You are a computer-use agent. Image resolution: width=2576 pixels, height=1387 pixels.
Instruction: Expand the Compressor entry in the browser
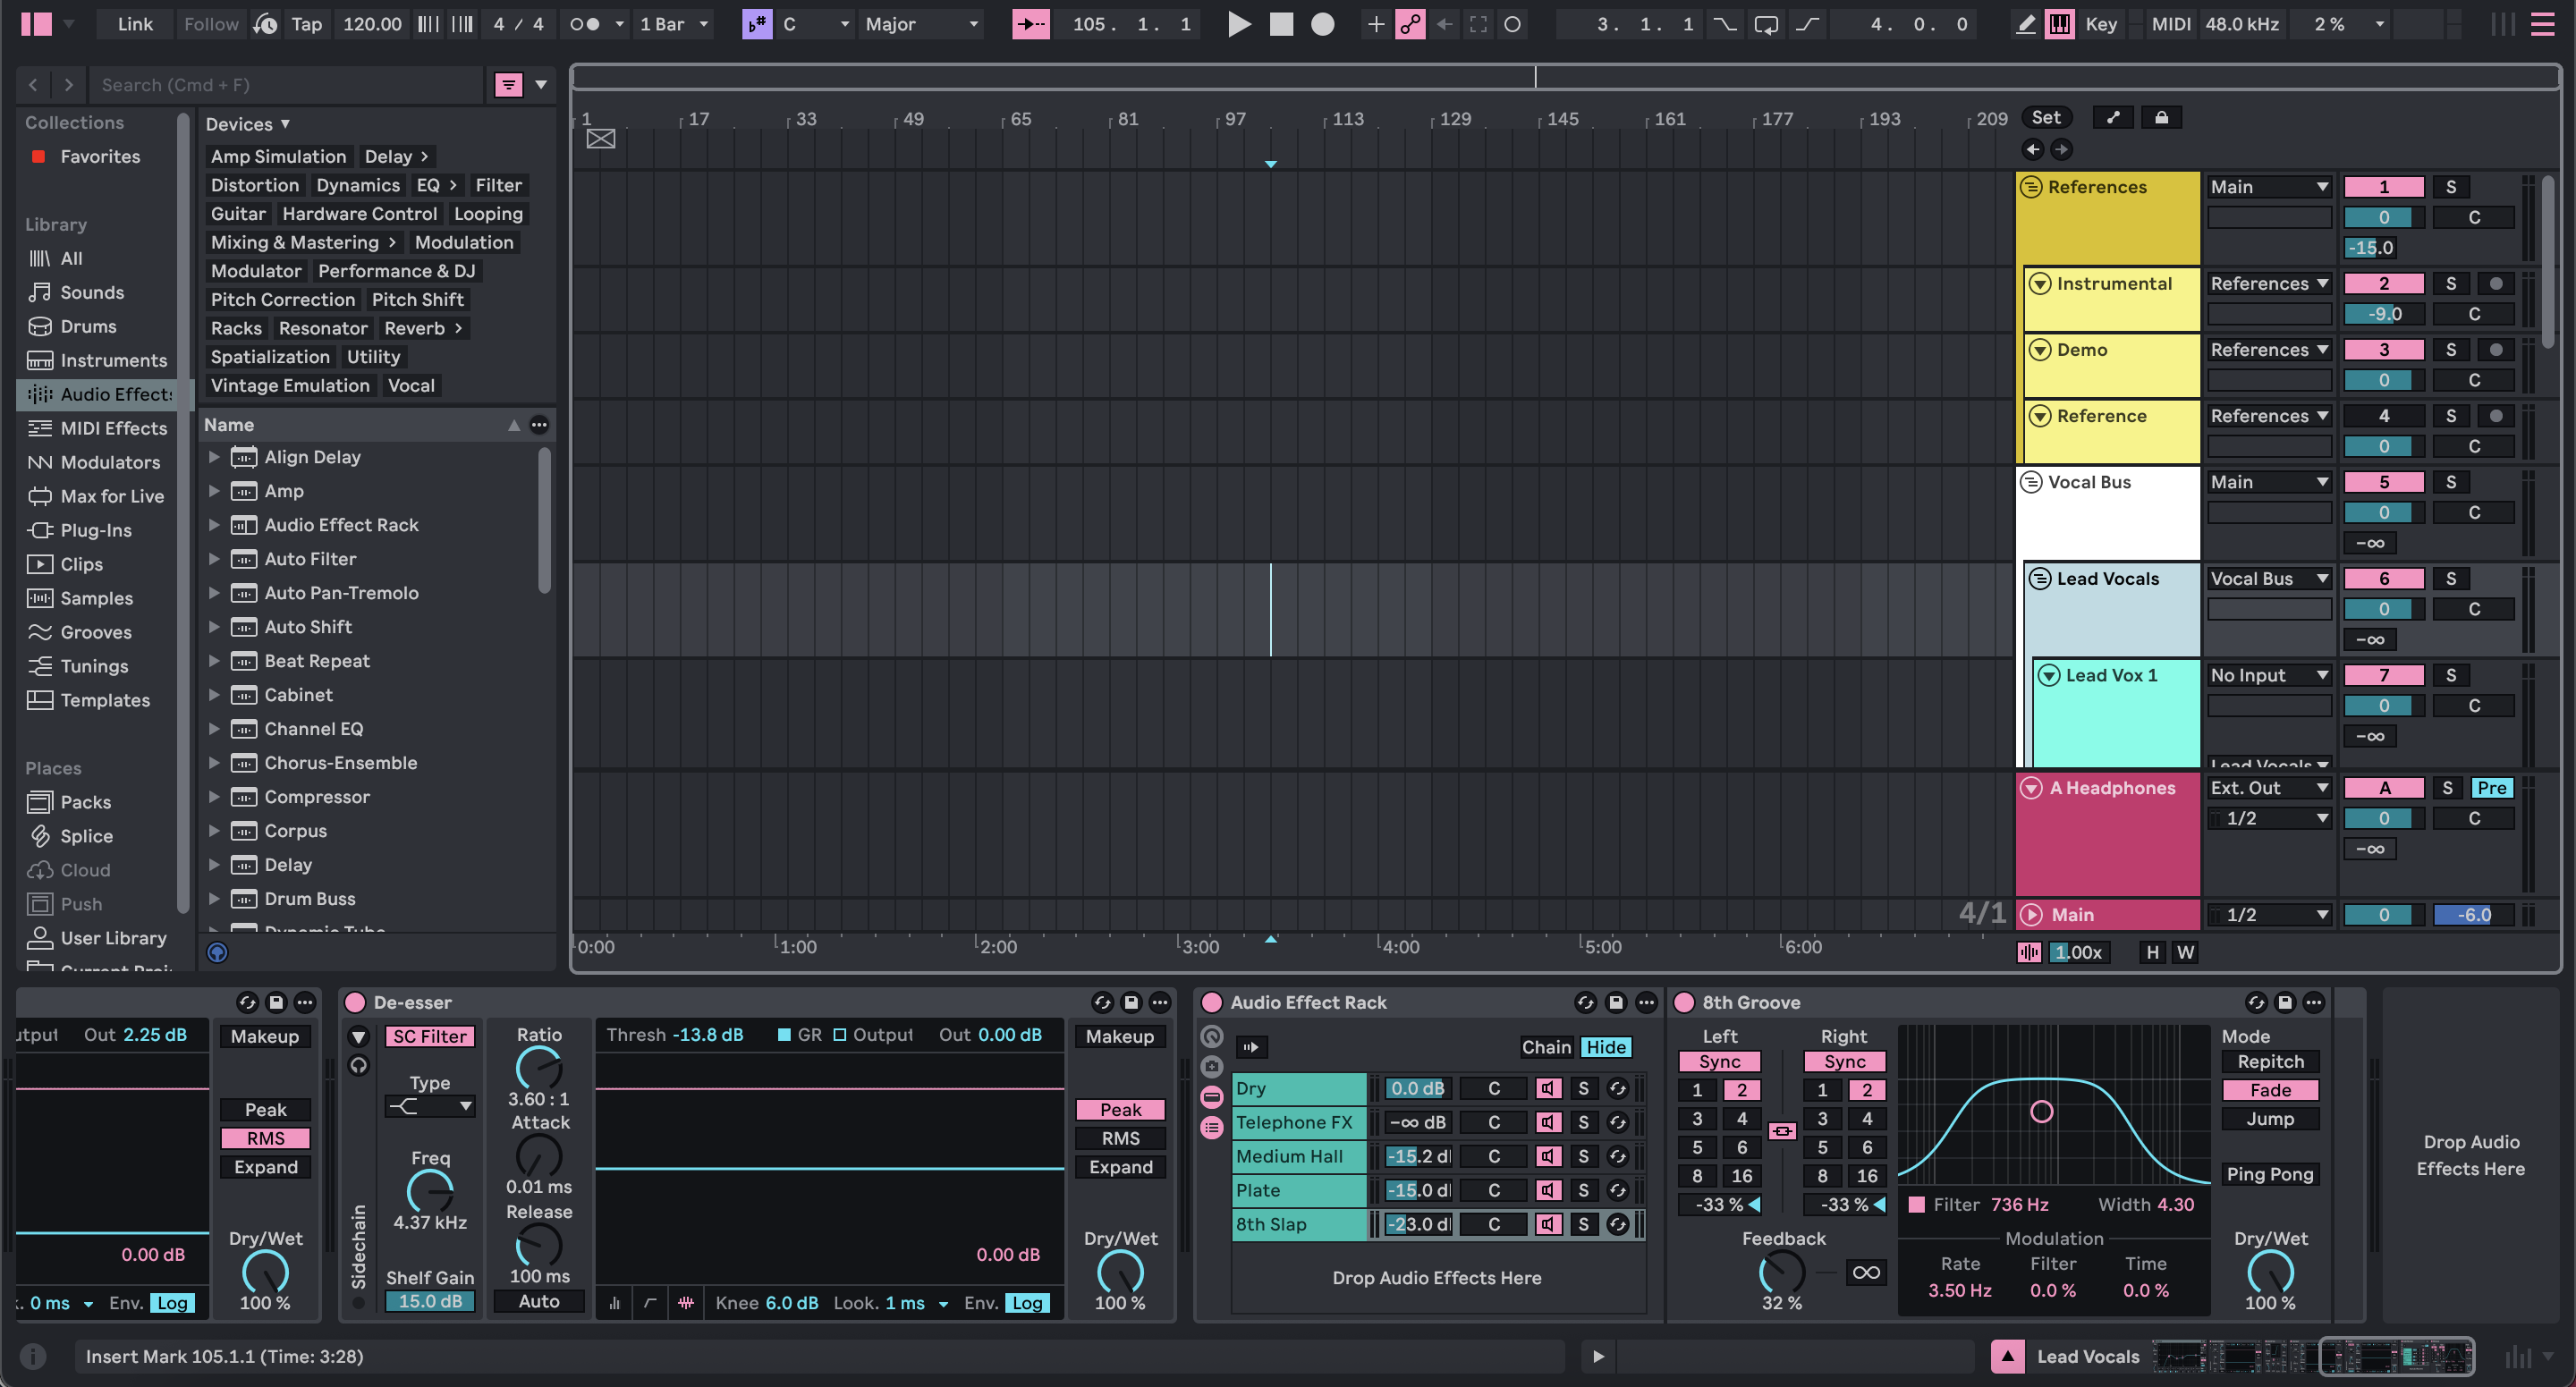(x=216, y=797)
